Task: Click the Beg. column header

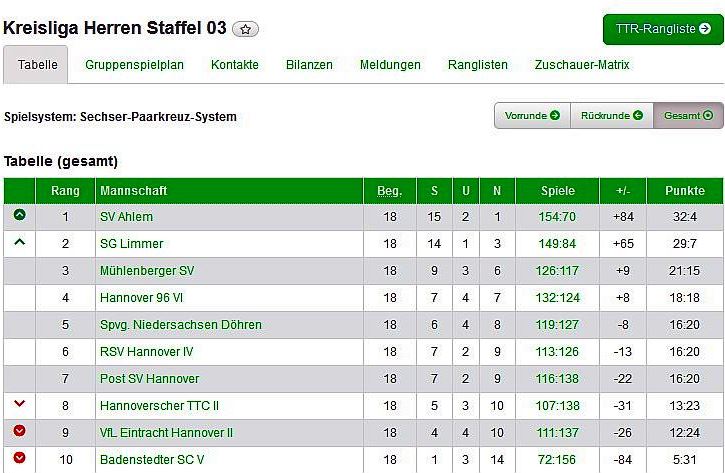Action: (389, 190)
